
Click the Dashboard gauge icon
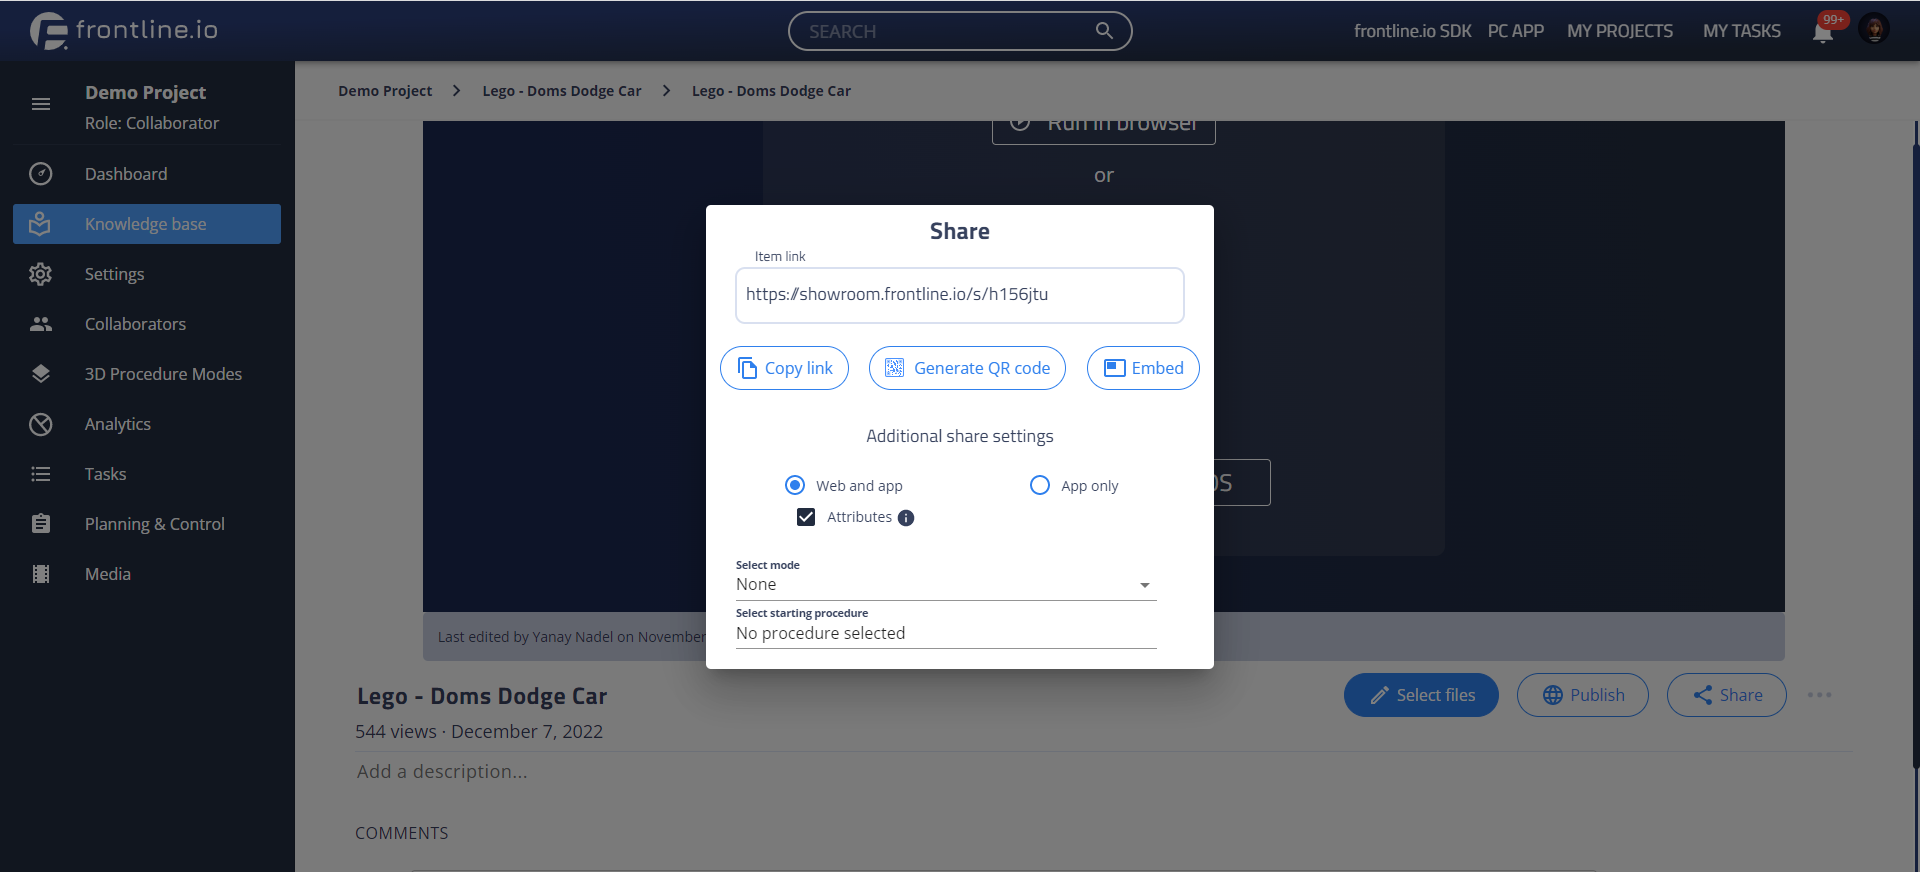41,174
